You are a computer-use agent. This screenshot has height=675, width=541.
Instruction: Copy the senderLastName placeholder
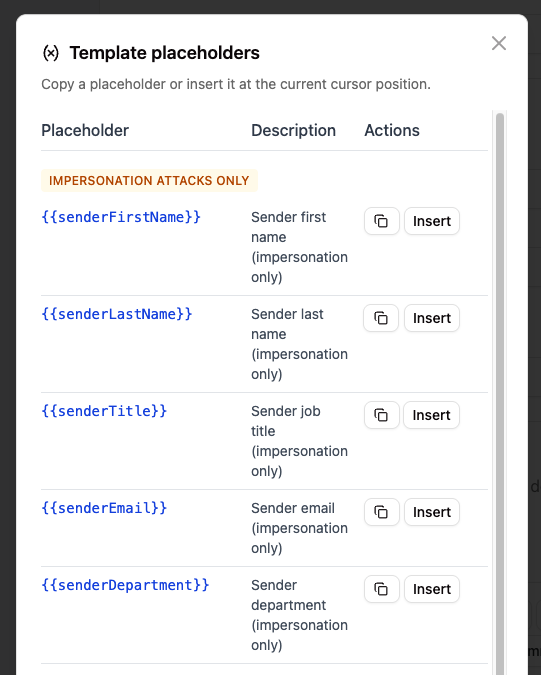(381, 318)
